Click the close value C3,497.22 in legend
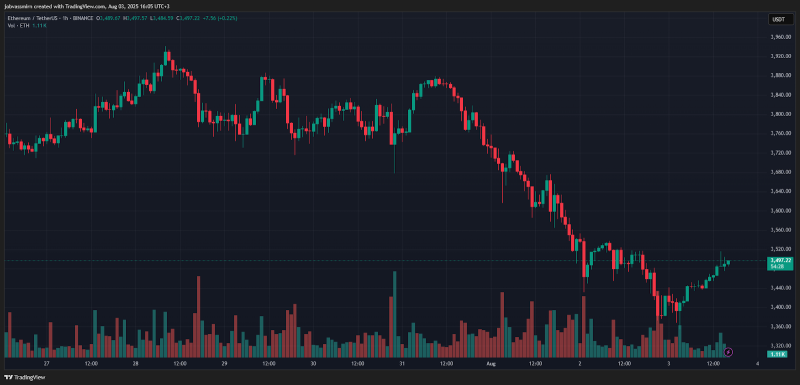Viewport: 800px width, 385px height. tap(188, 18)
